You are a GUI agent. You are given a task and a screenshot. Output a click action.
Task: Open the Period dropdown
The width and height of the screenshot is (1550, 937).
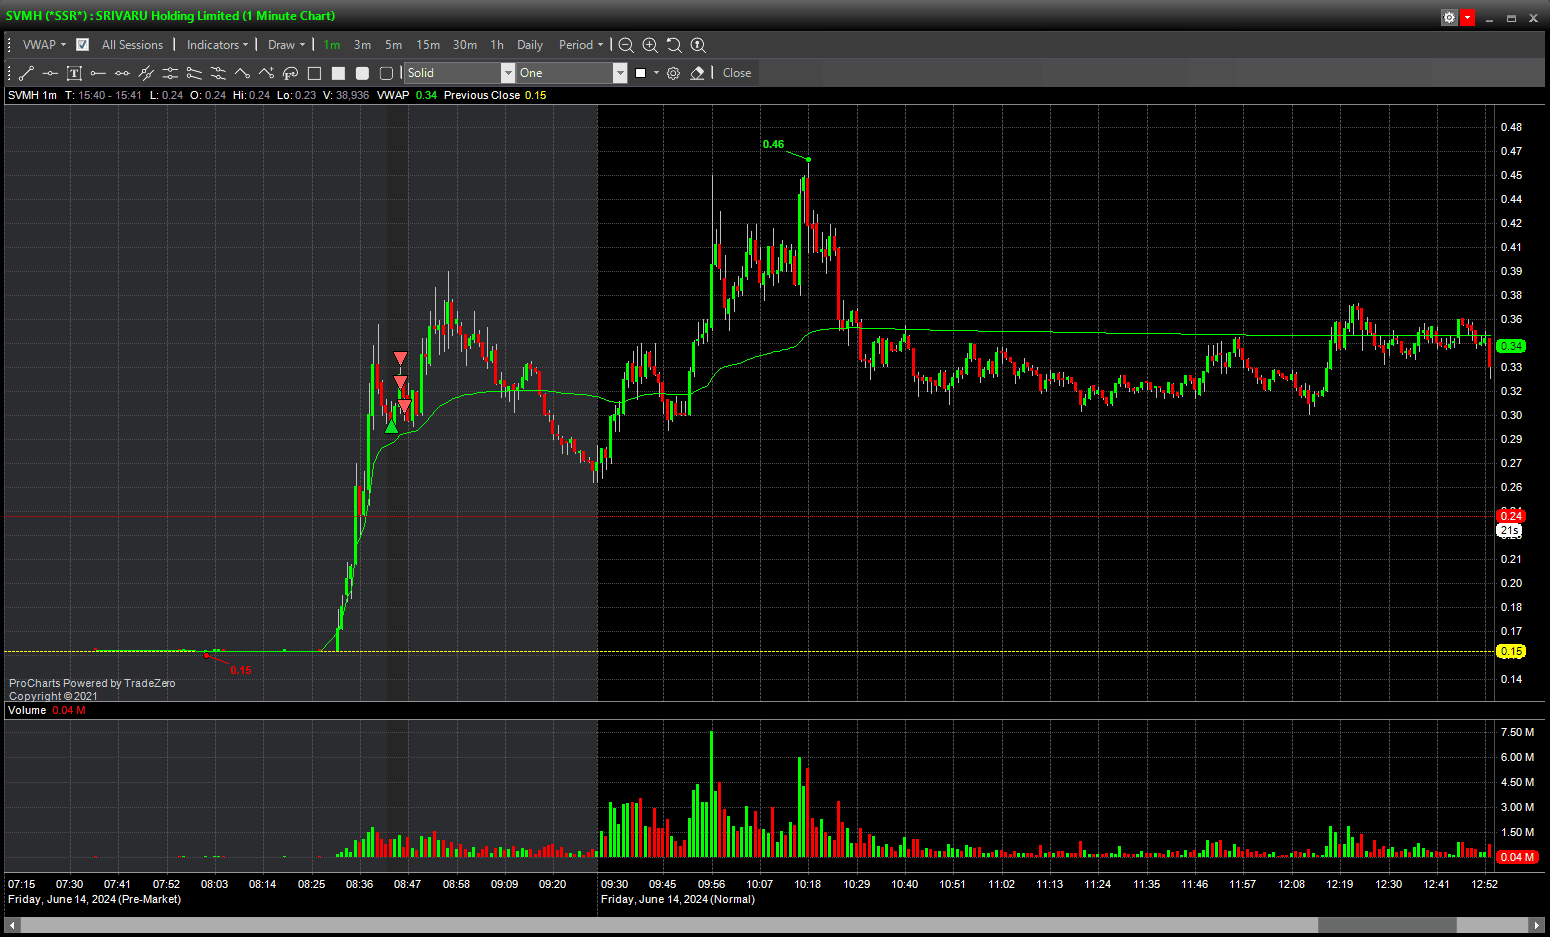[580, 45]
